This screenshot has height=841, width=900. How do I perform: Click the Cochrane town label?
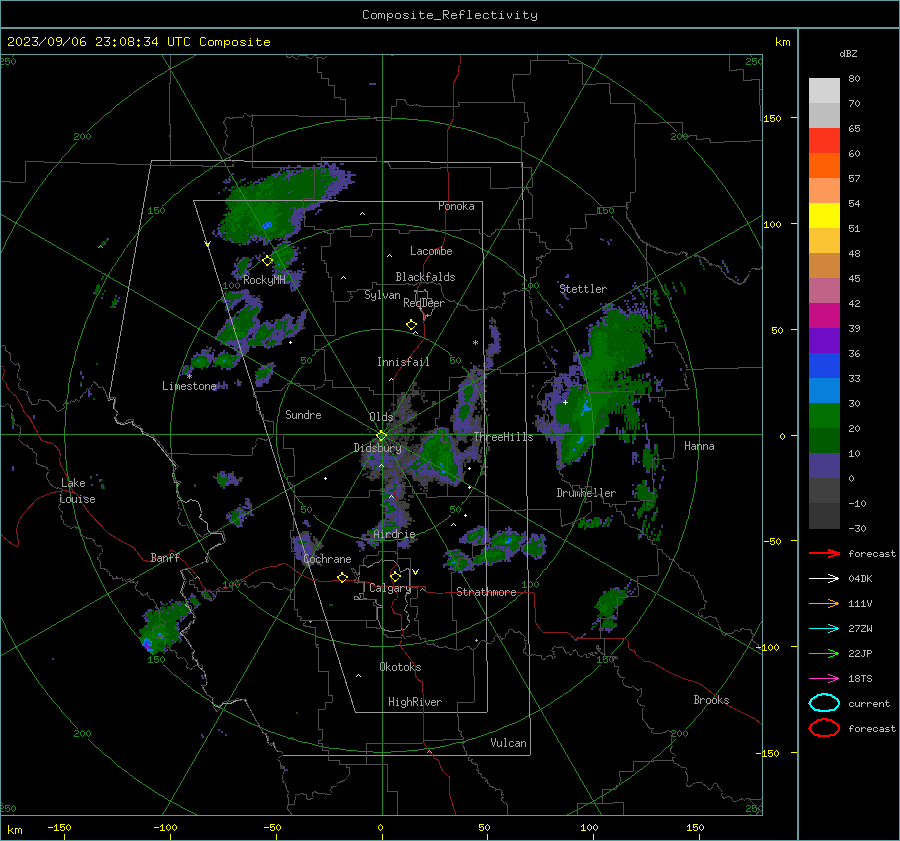(327, 559)
